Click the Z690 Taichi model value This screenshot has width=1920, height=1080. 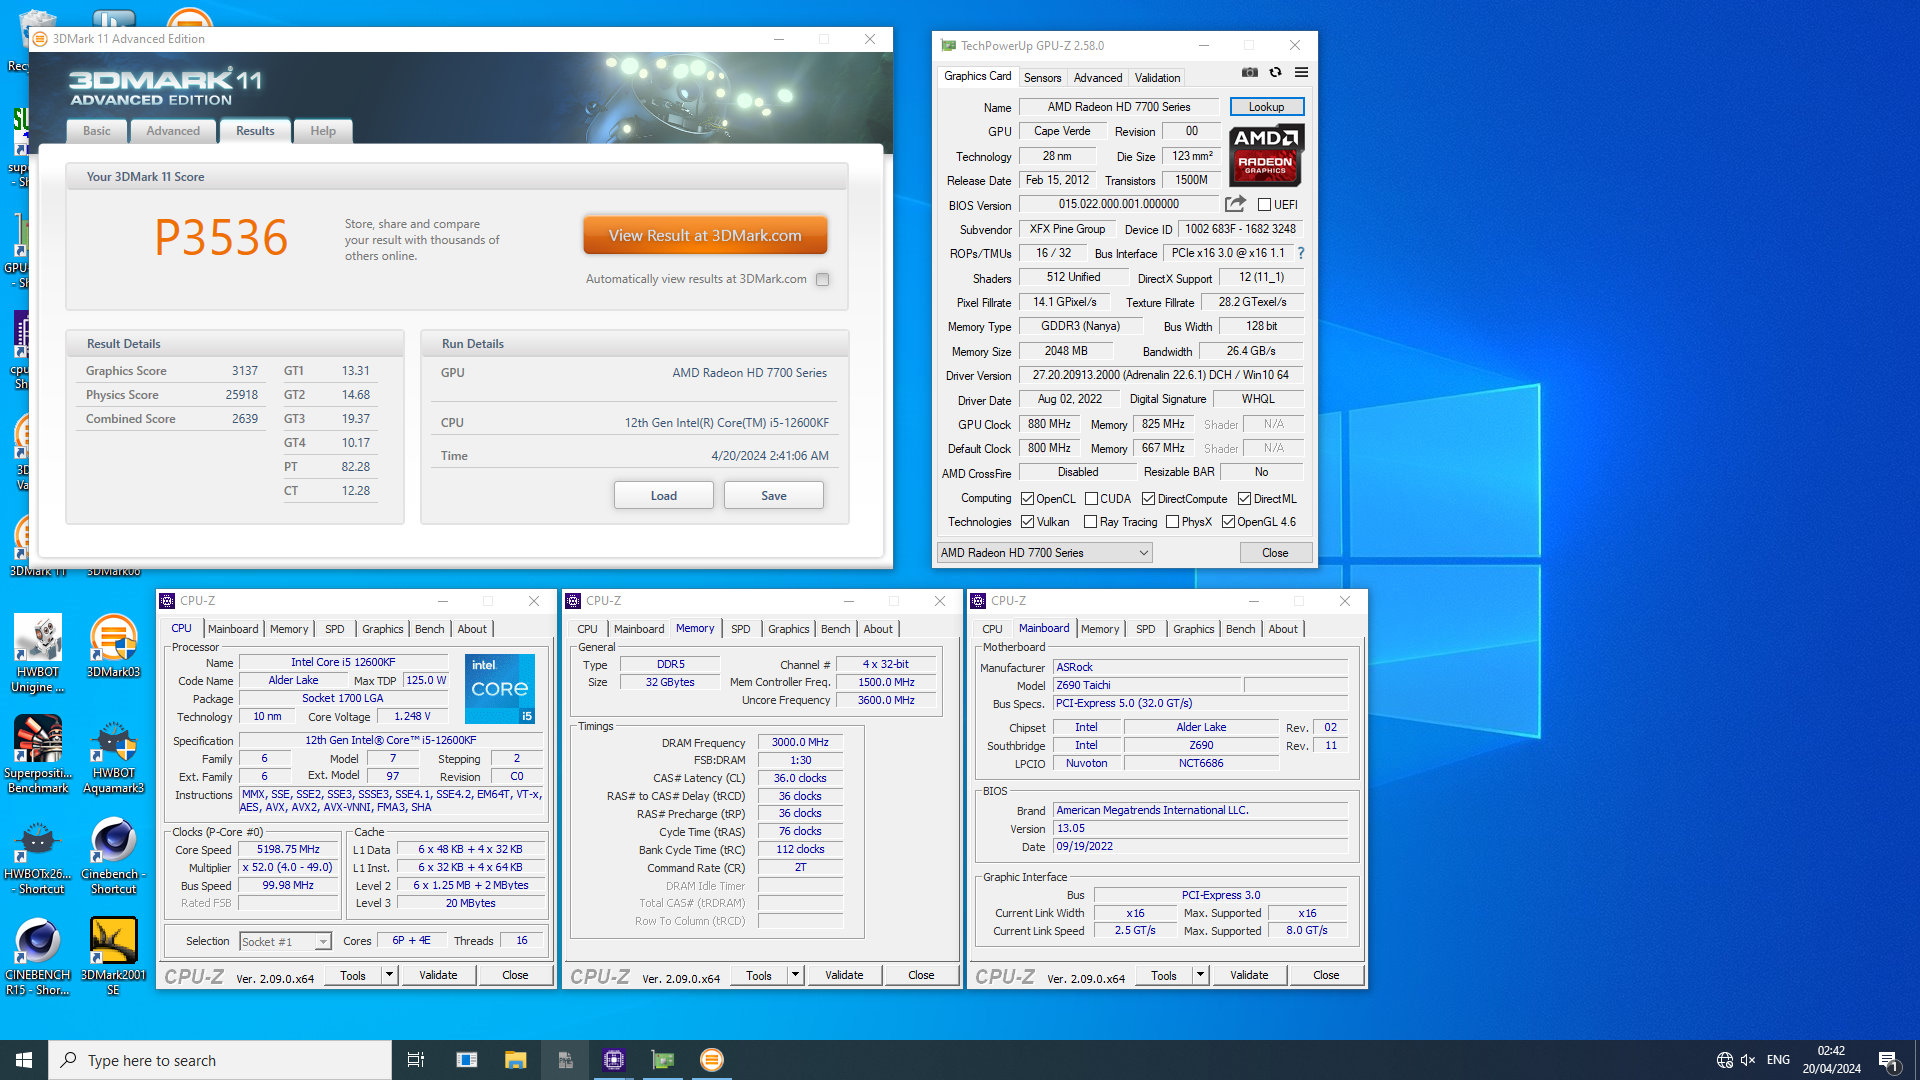point(1146,686)
